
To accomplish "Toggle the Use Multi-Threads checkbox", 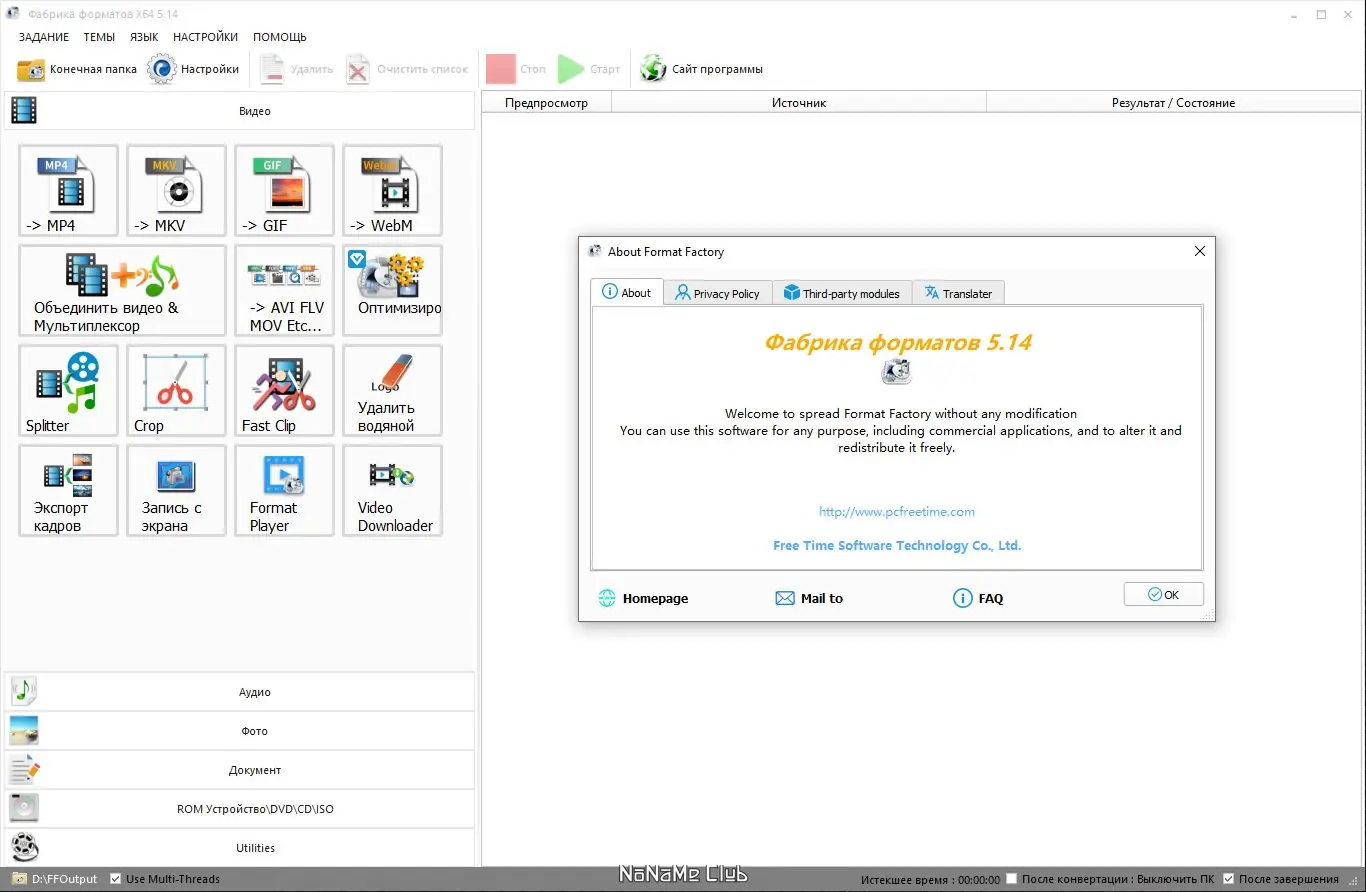I will coord(116,879).
